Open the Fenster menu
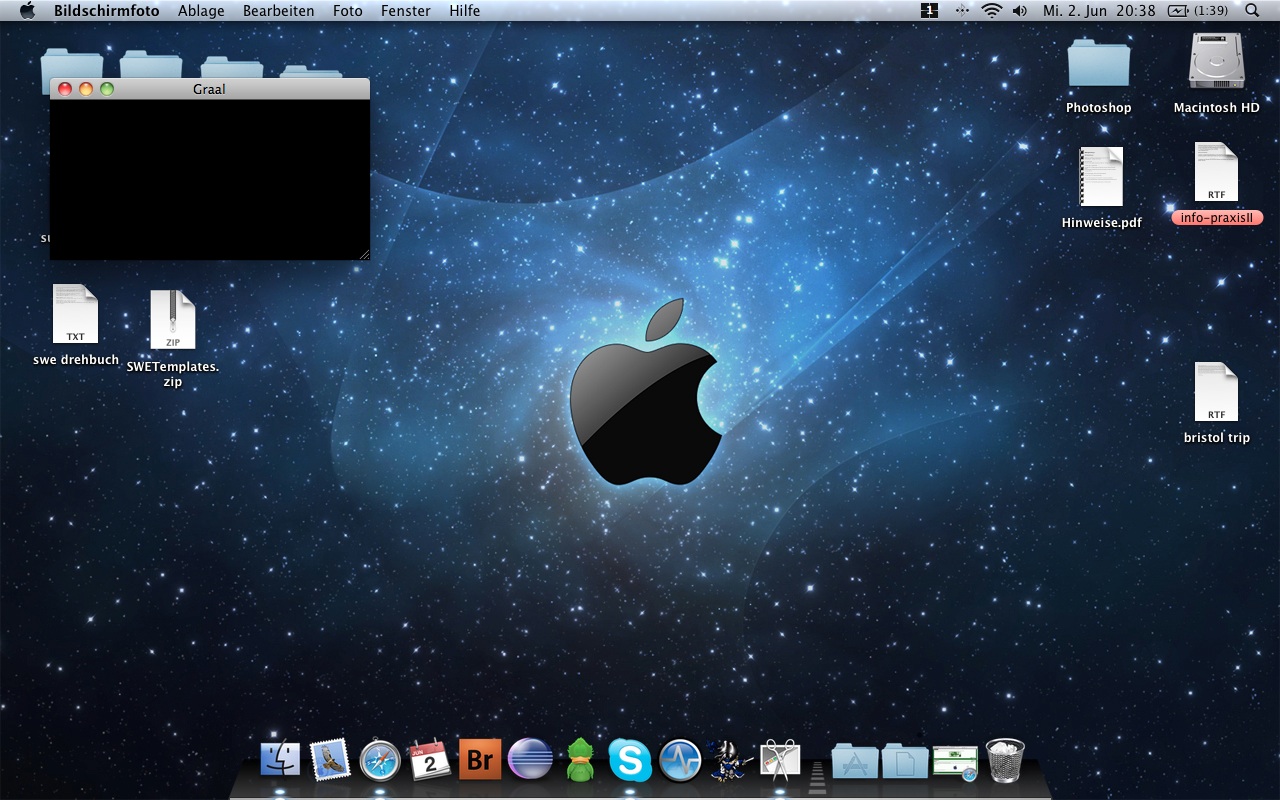 tap(405, 10)
